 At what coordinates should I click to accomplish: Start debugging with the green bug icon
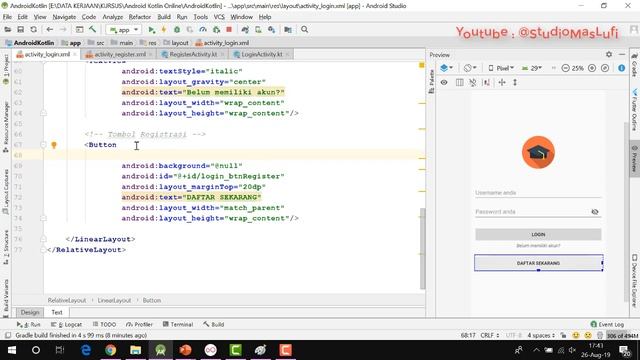tap(177, 29)
